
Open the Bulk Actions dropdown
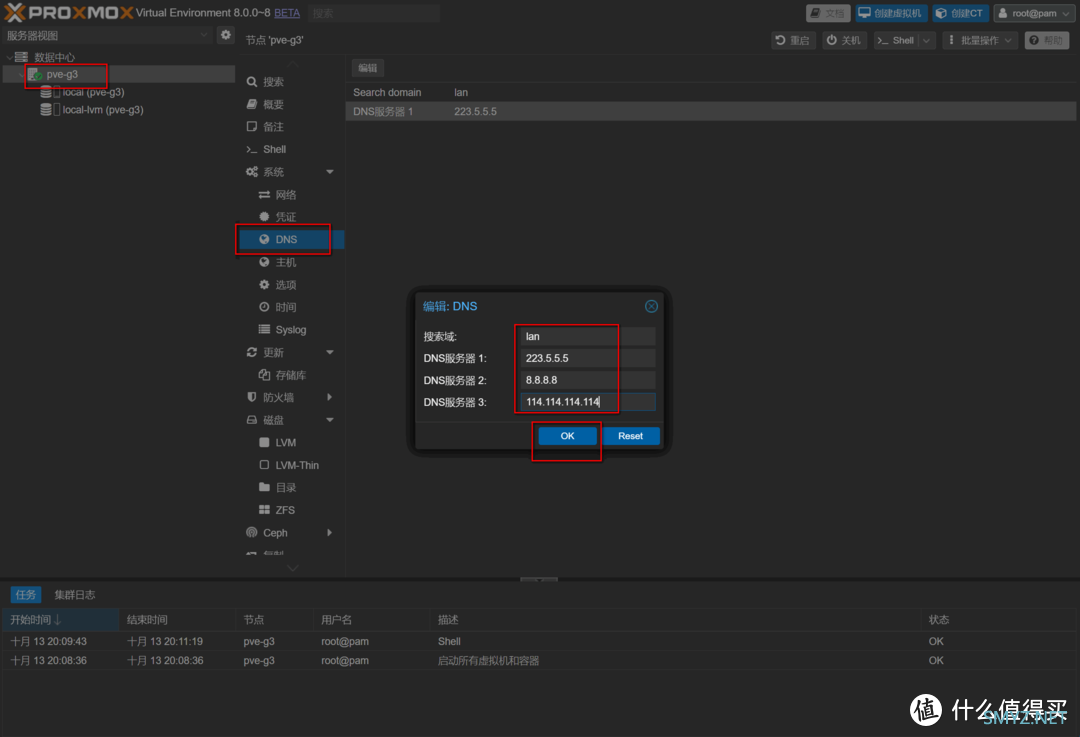pos(979,41)
